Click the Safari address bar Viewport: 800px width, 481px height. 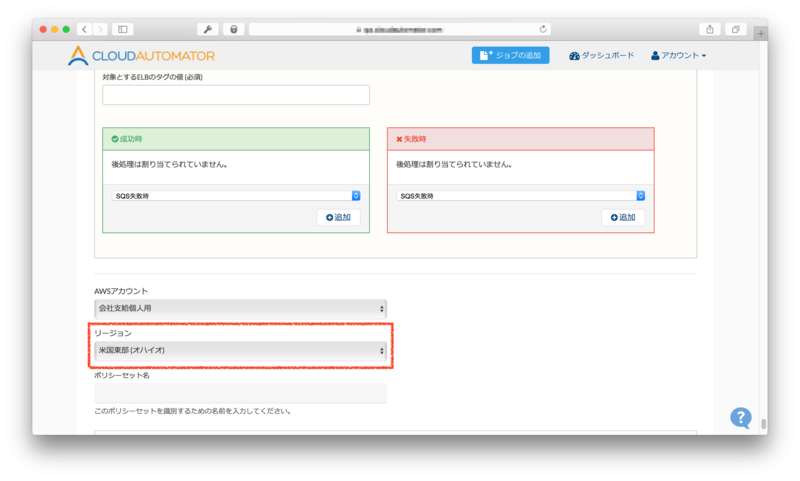click(x=399, y=29)
